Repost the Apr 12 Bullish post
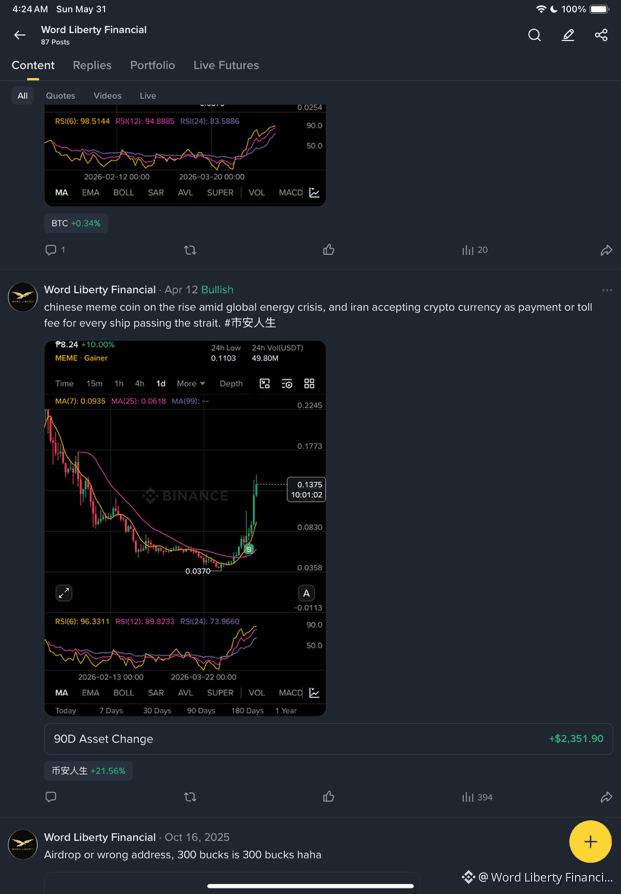This screenshot has width=621, height=894. pyautogui.click(x=190, y=797)
